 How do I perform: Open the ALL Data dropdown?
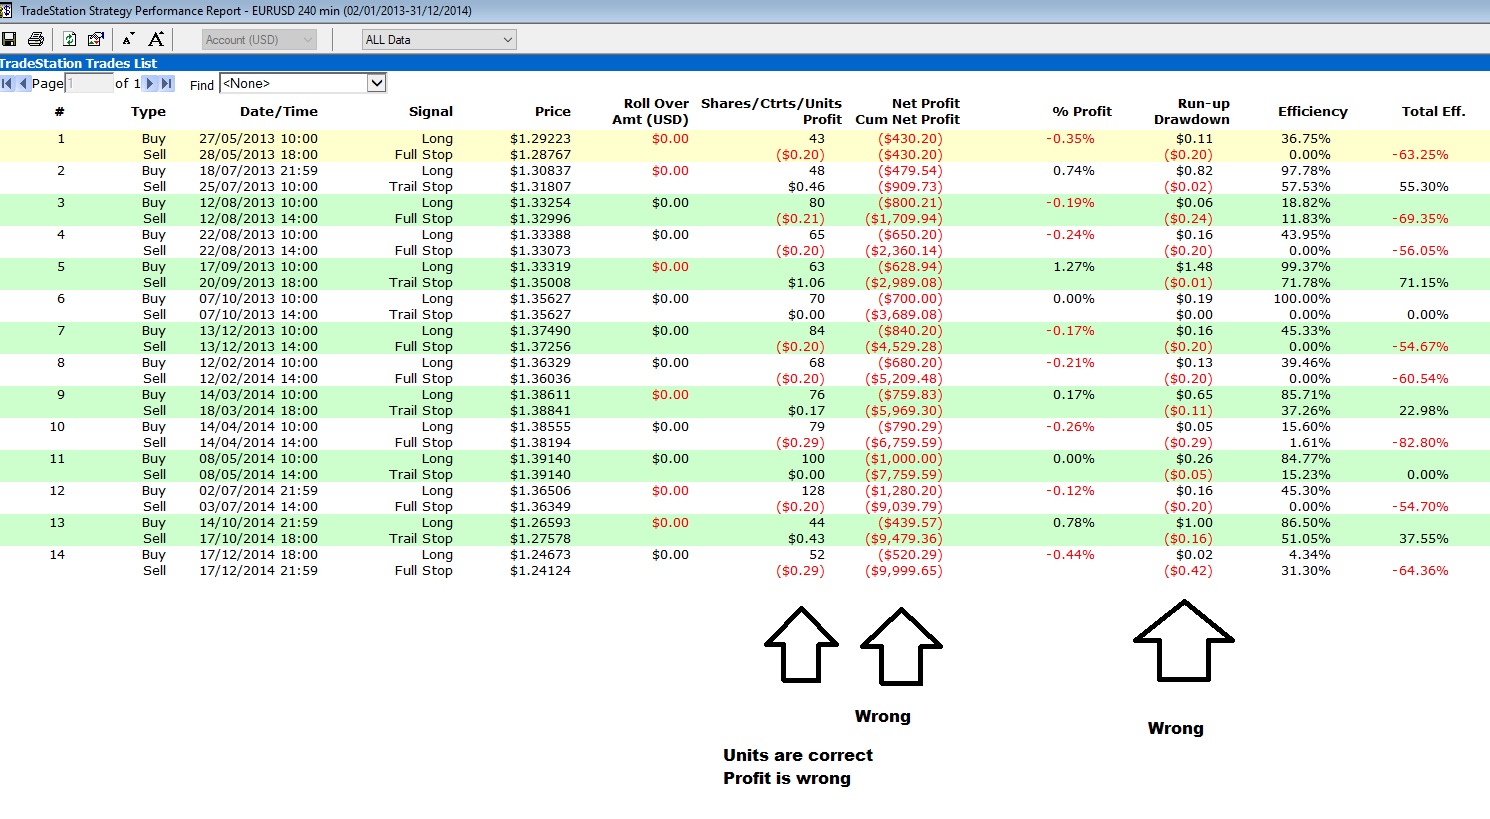439,40
